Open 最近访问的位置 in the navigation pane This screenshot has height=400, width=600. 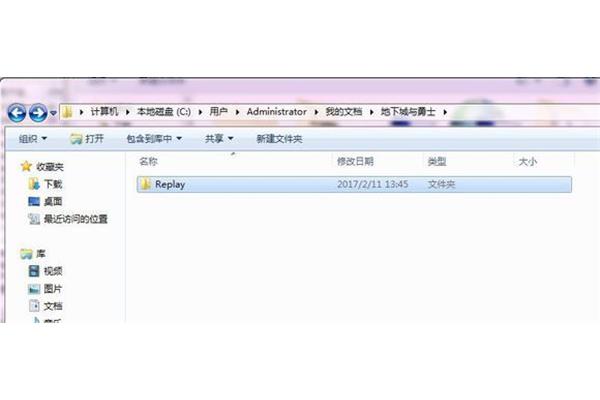coord(76,219)
